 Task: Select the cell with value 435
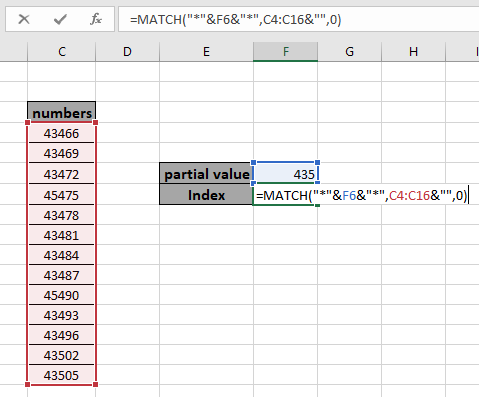pos(286,174)
